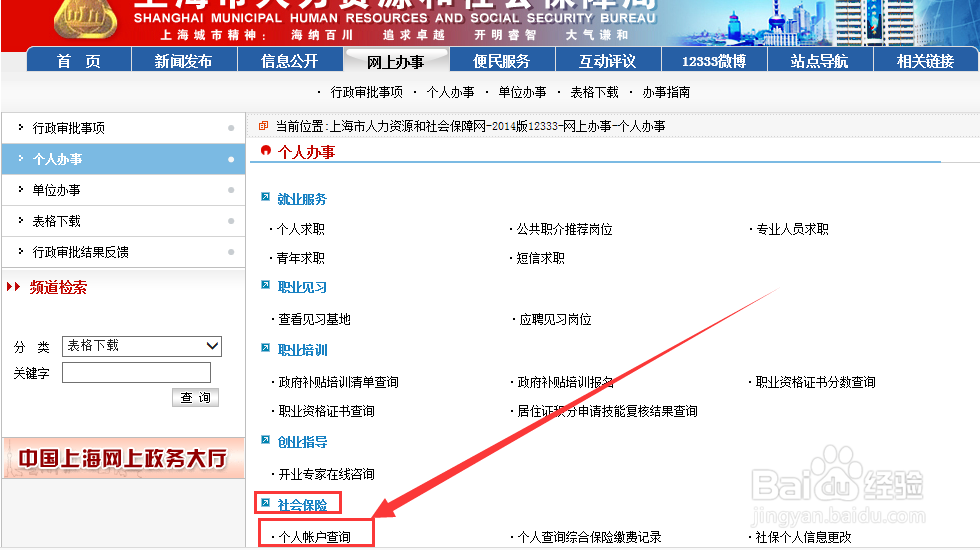
Task: Click the arrow bullet beside sidebar 行政审批结果反馈
Action: click(x=21, y=251)
